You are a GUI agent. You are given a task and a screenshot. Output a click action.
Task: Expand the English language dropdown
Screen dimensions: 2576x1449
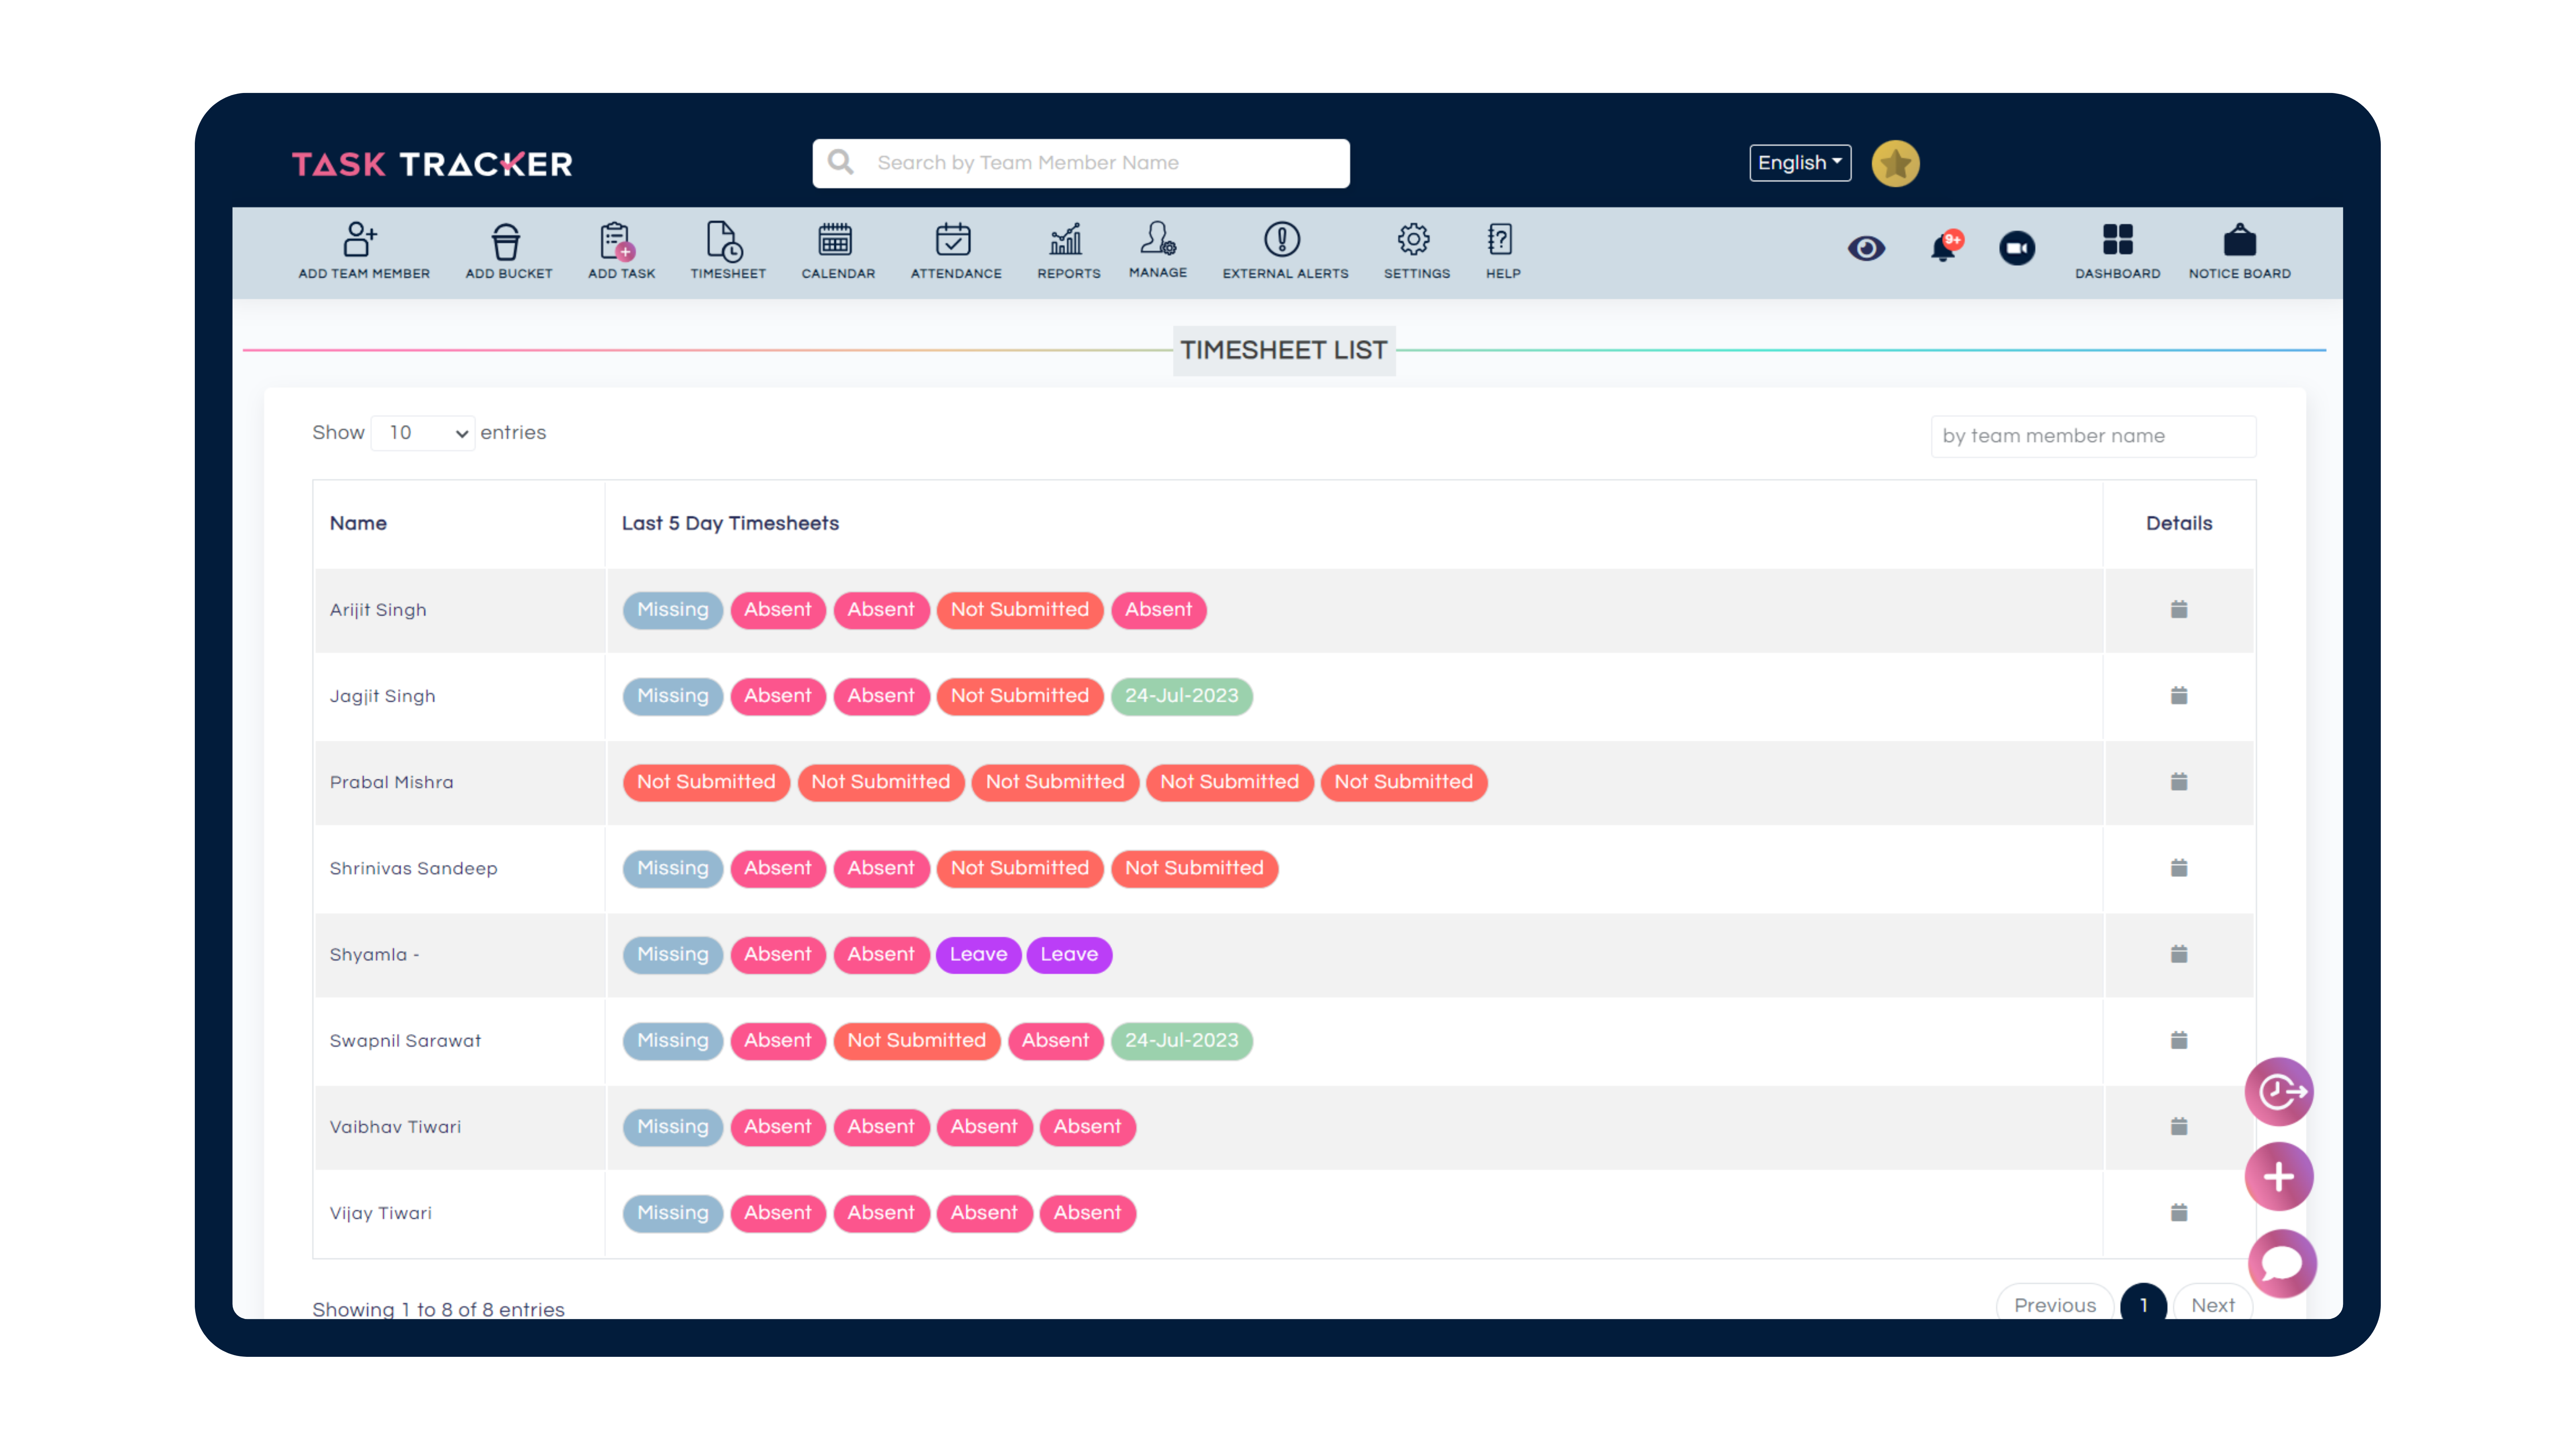coord(1799,163)
